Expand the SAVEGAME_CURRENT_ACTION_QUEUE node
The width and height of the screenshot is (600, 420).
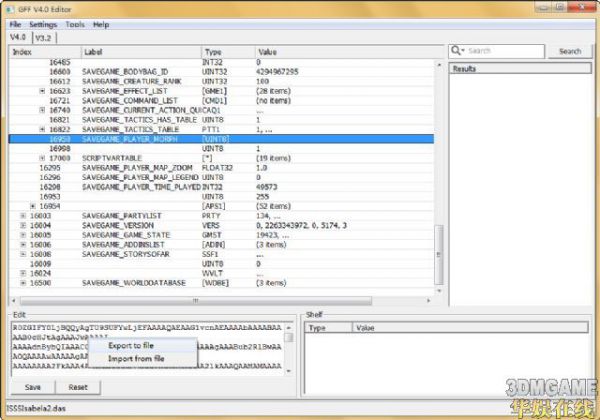pos(42,109)
